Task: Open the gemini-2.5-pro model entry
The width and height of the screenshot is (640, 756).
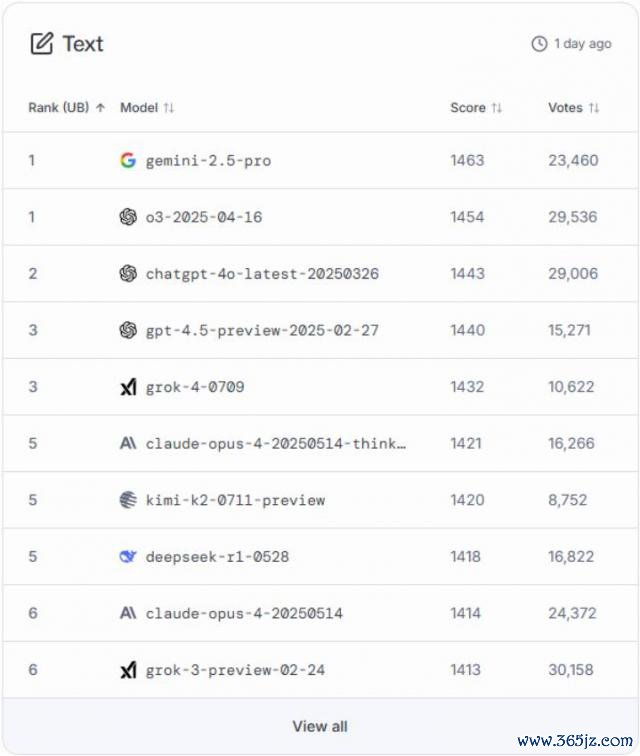Action: click(208, 160)
